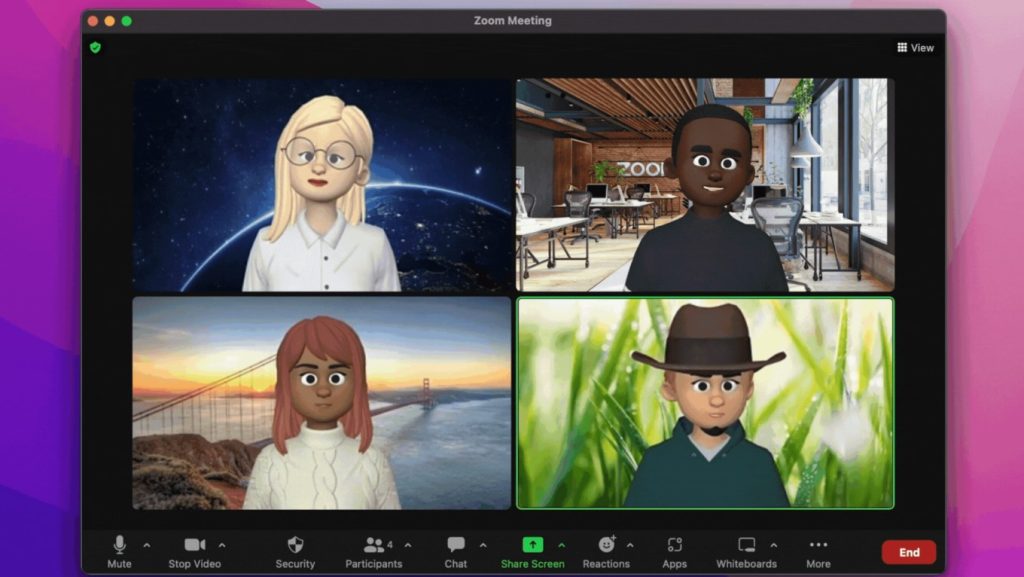Image resolution: width=1024 pixels, height=577 pixels.
Task: Expand video options arrow beside Stop Video
Action: point(222,545)
